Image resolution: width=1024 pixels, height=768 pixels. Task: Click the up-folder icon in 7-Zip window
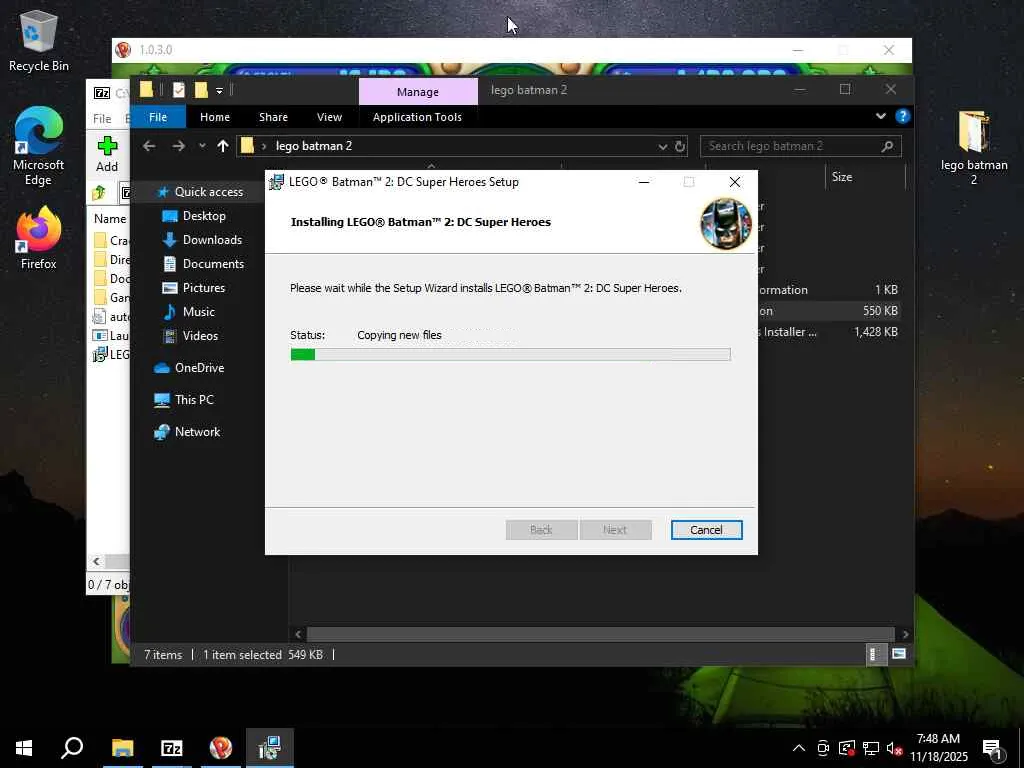pyautogui.click(x=99, y=193)
